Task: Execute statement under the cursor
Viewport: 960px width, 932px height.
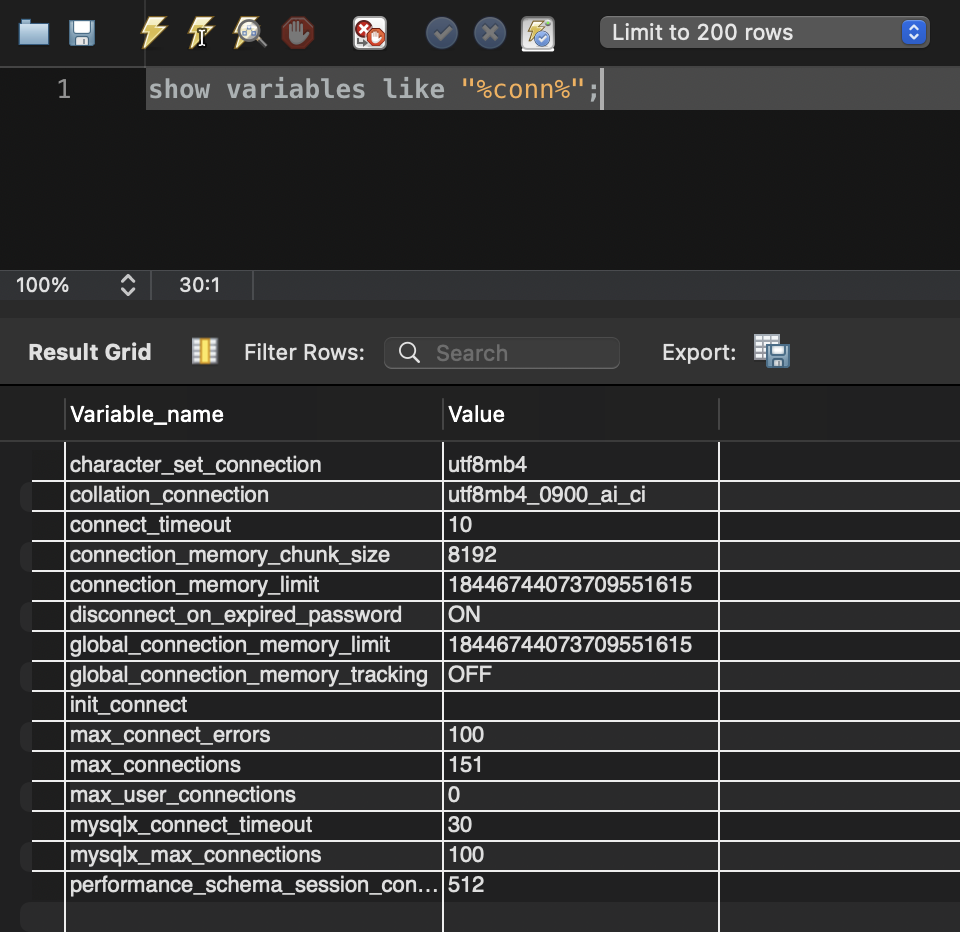Action: click(x=201, y=33)
